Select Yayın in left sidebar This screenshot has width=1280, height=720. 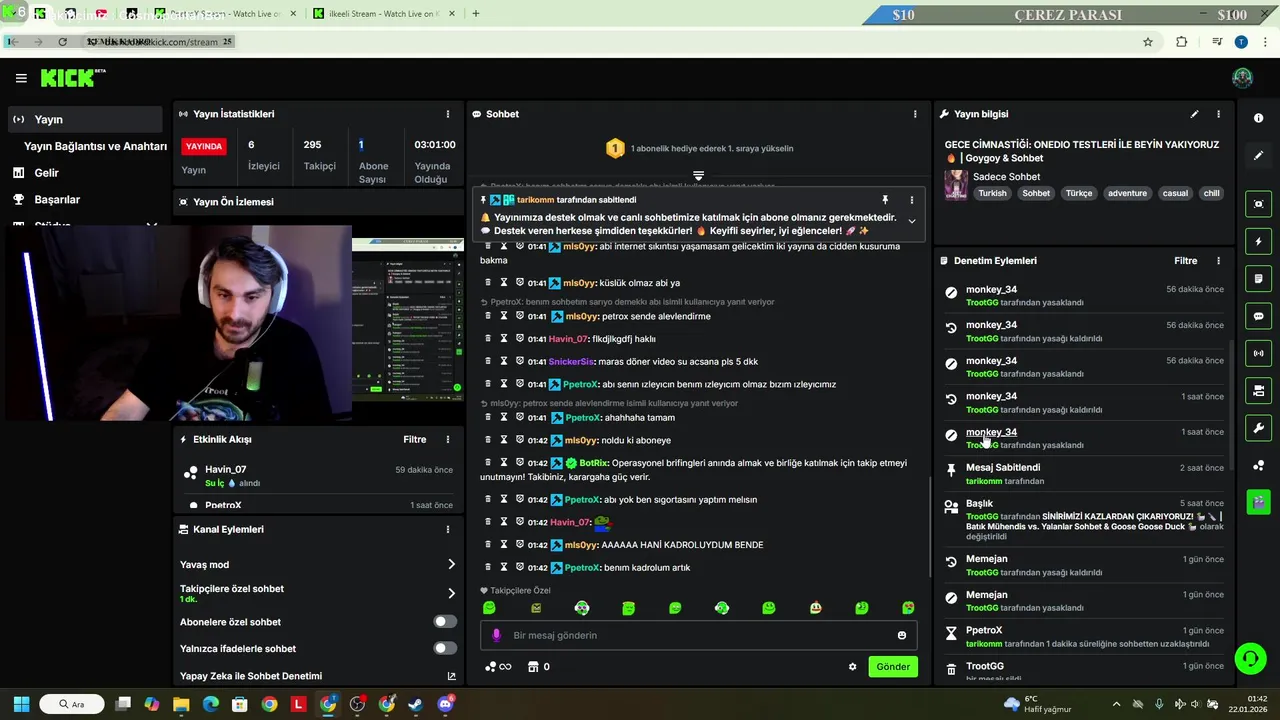pos(84,119)
